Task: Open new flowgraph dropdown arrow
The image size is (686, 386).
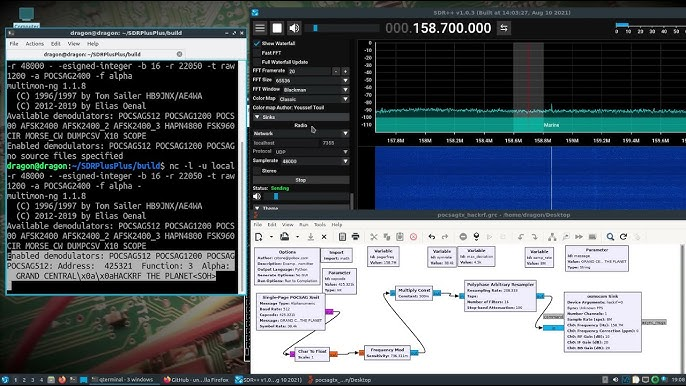Action: (271, 237)
